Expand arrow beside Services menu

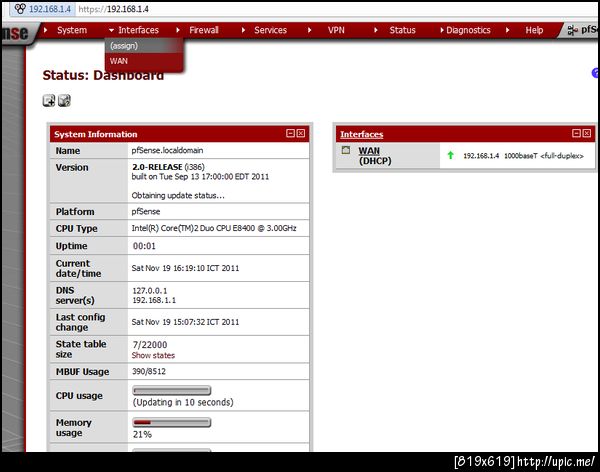pyautogui.click(x=243, y=30)
